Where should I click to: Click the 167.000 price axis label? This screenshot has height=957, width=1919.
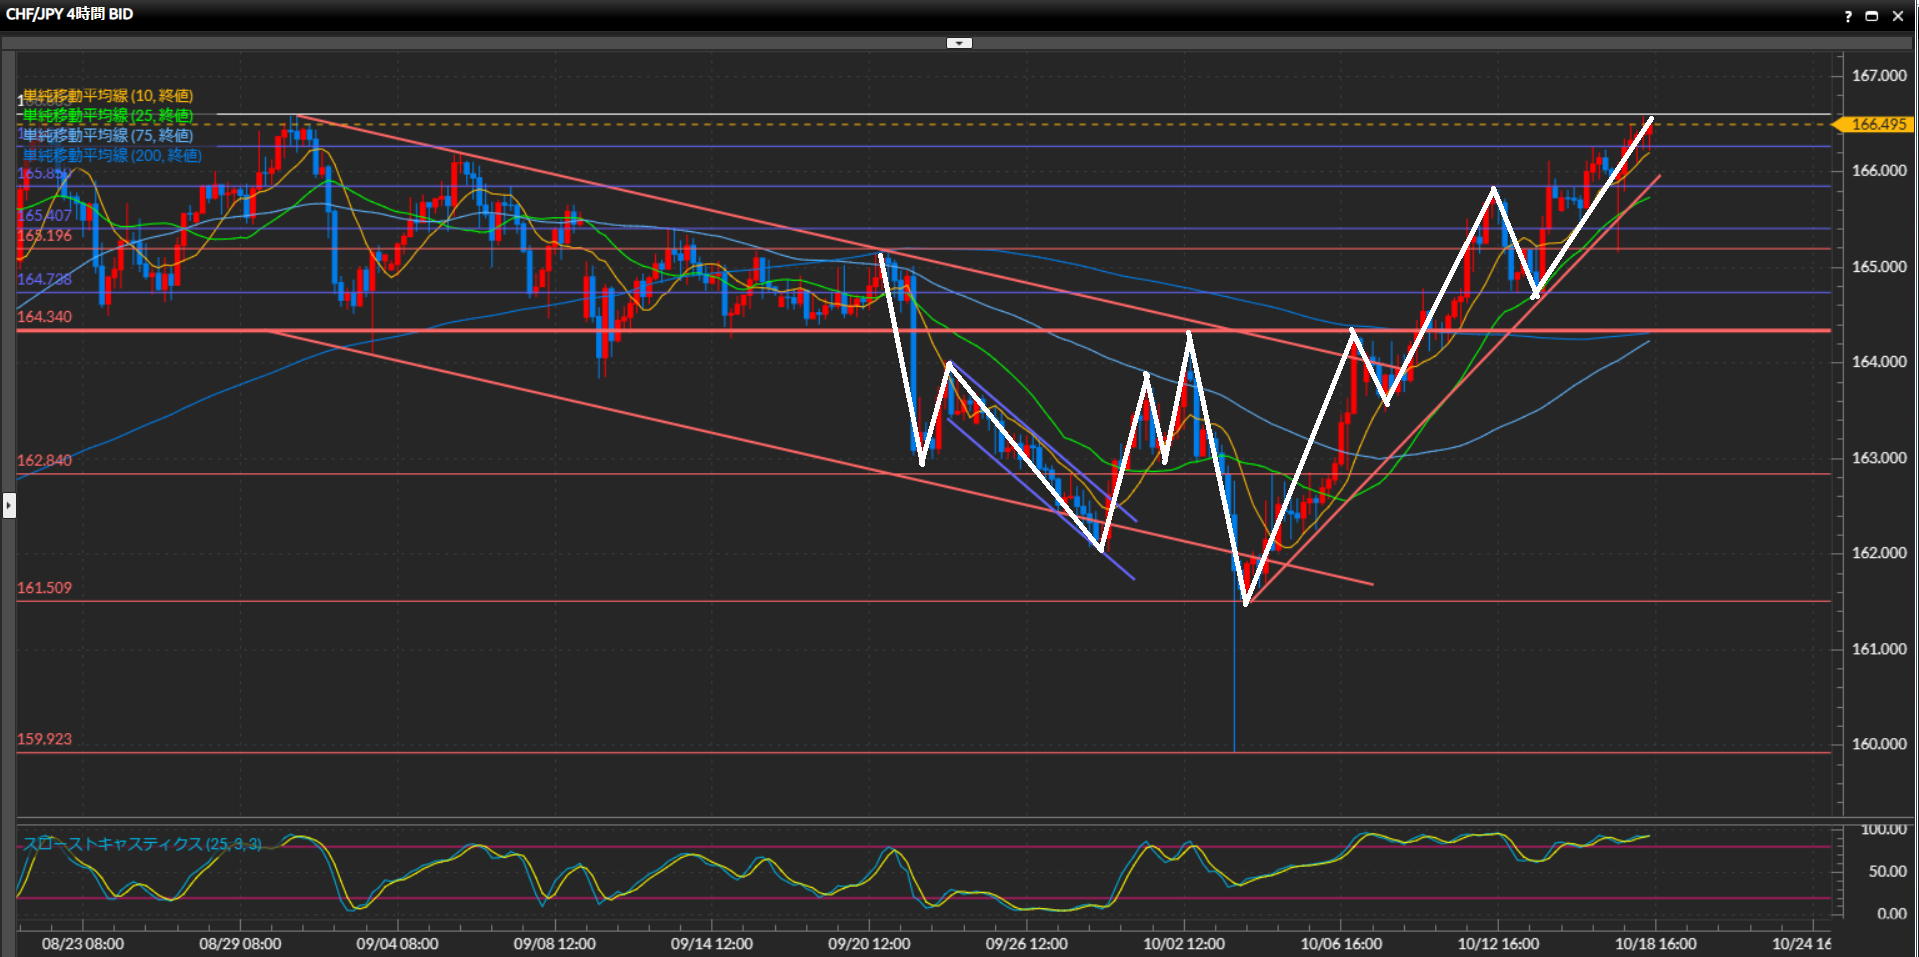[1878, 76]
